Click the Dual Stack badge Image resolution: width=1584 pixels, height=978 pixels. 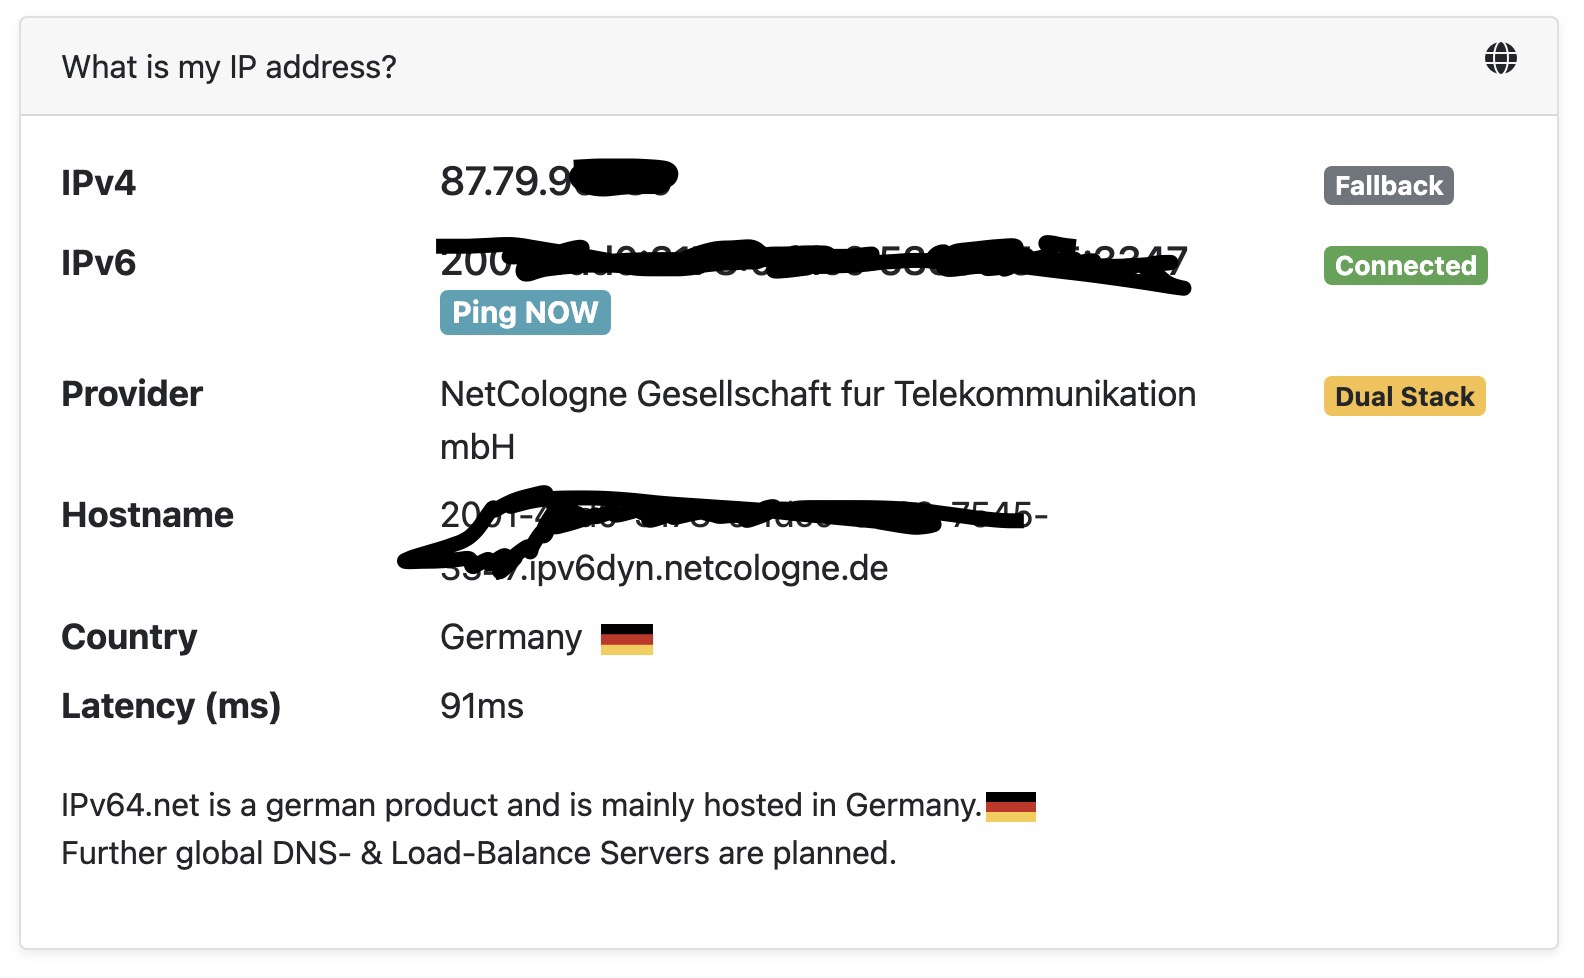pyautogui.click(x=1404, y=396)
